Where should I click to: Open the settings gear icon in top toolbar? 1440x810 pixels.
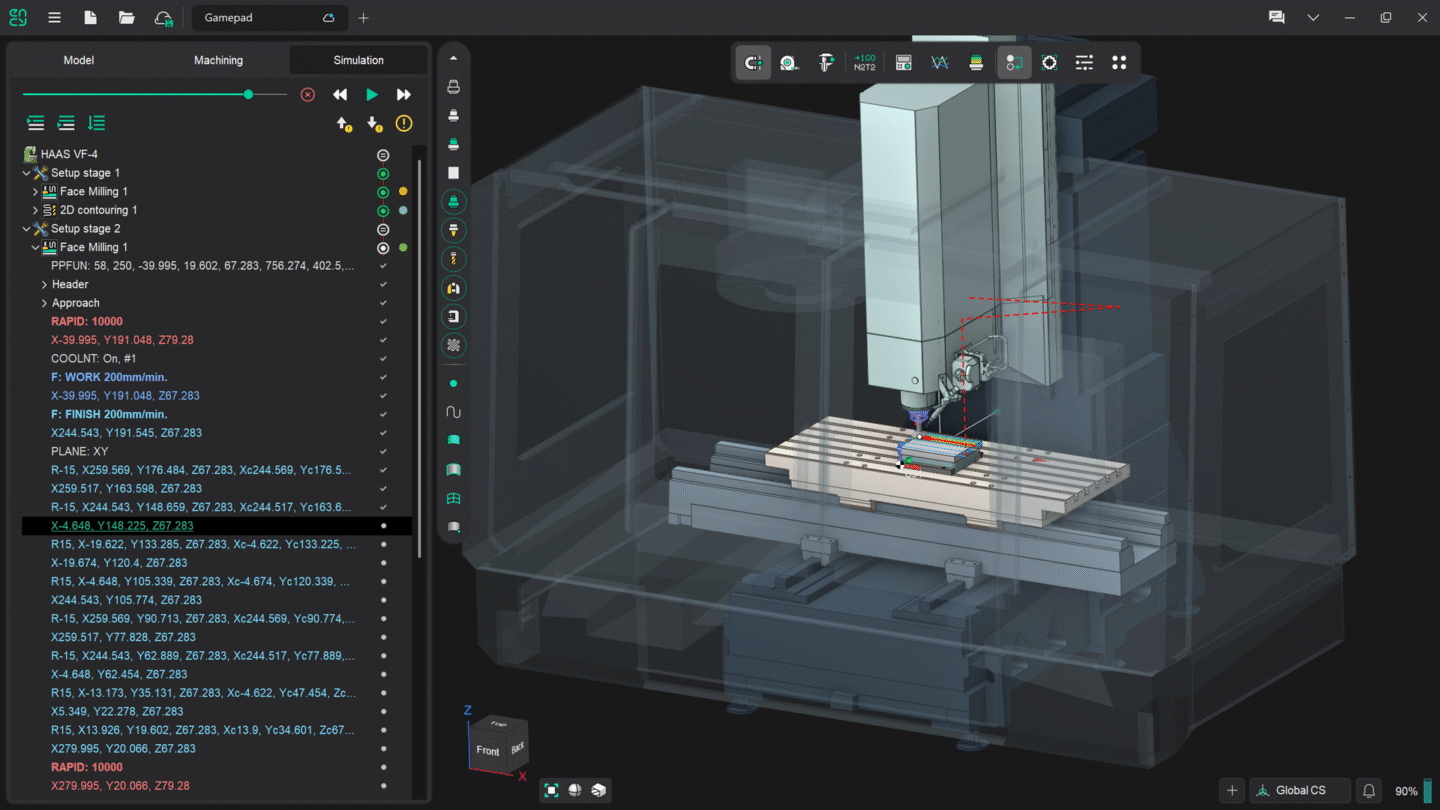point(1049,62)
